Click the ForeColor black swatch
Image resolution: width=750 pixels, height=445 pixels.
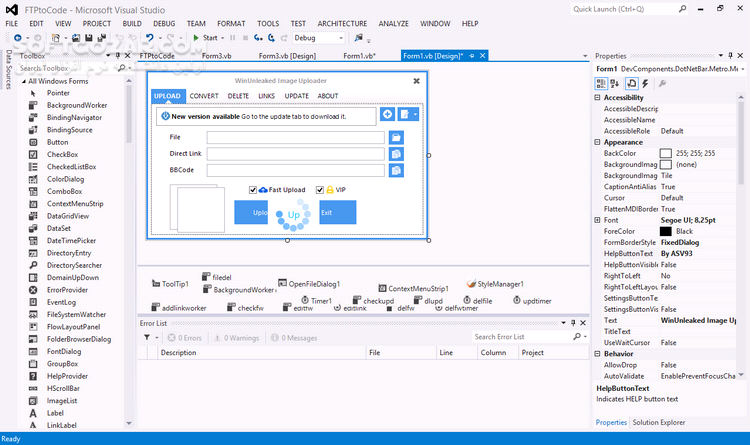pos(665,231)
